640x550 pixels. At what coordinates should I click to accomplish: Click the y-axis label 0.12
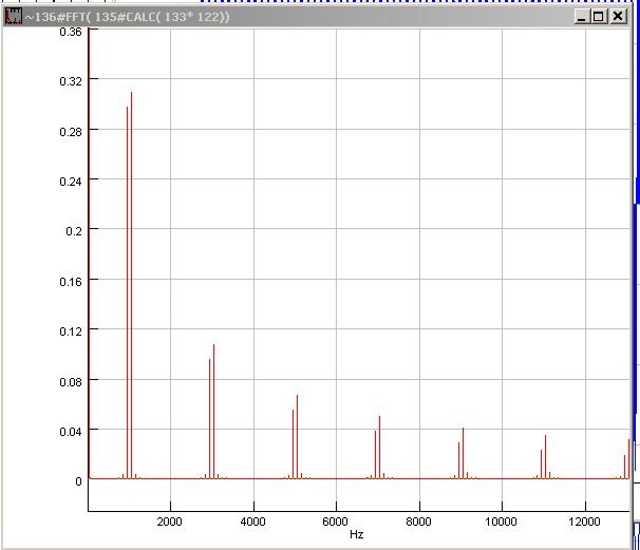click(x=71, y=331)
